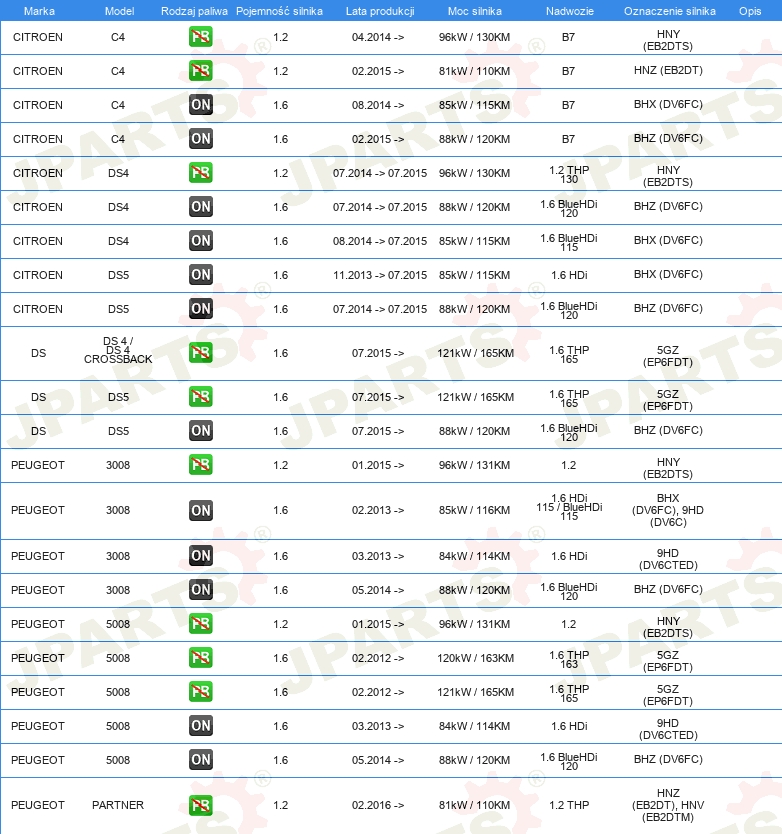Screen dimensions: 782x834
Task: Click the 08.2014 -> date in C4 row
Action: click(378, 105)
